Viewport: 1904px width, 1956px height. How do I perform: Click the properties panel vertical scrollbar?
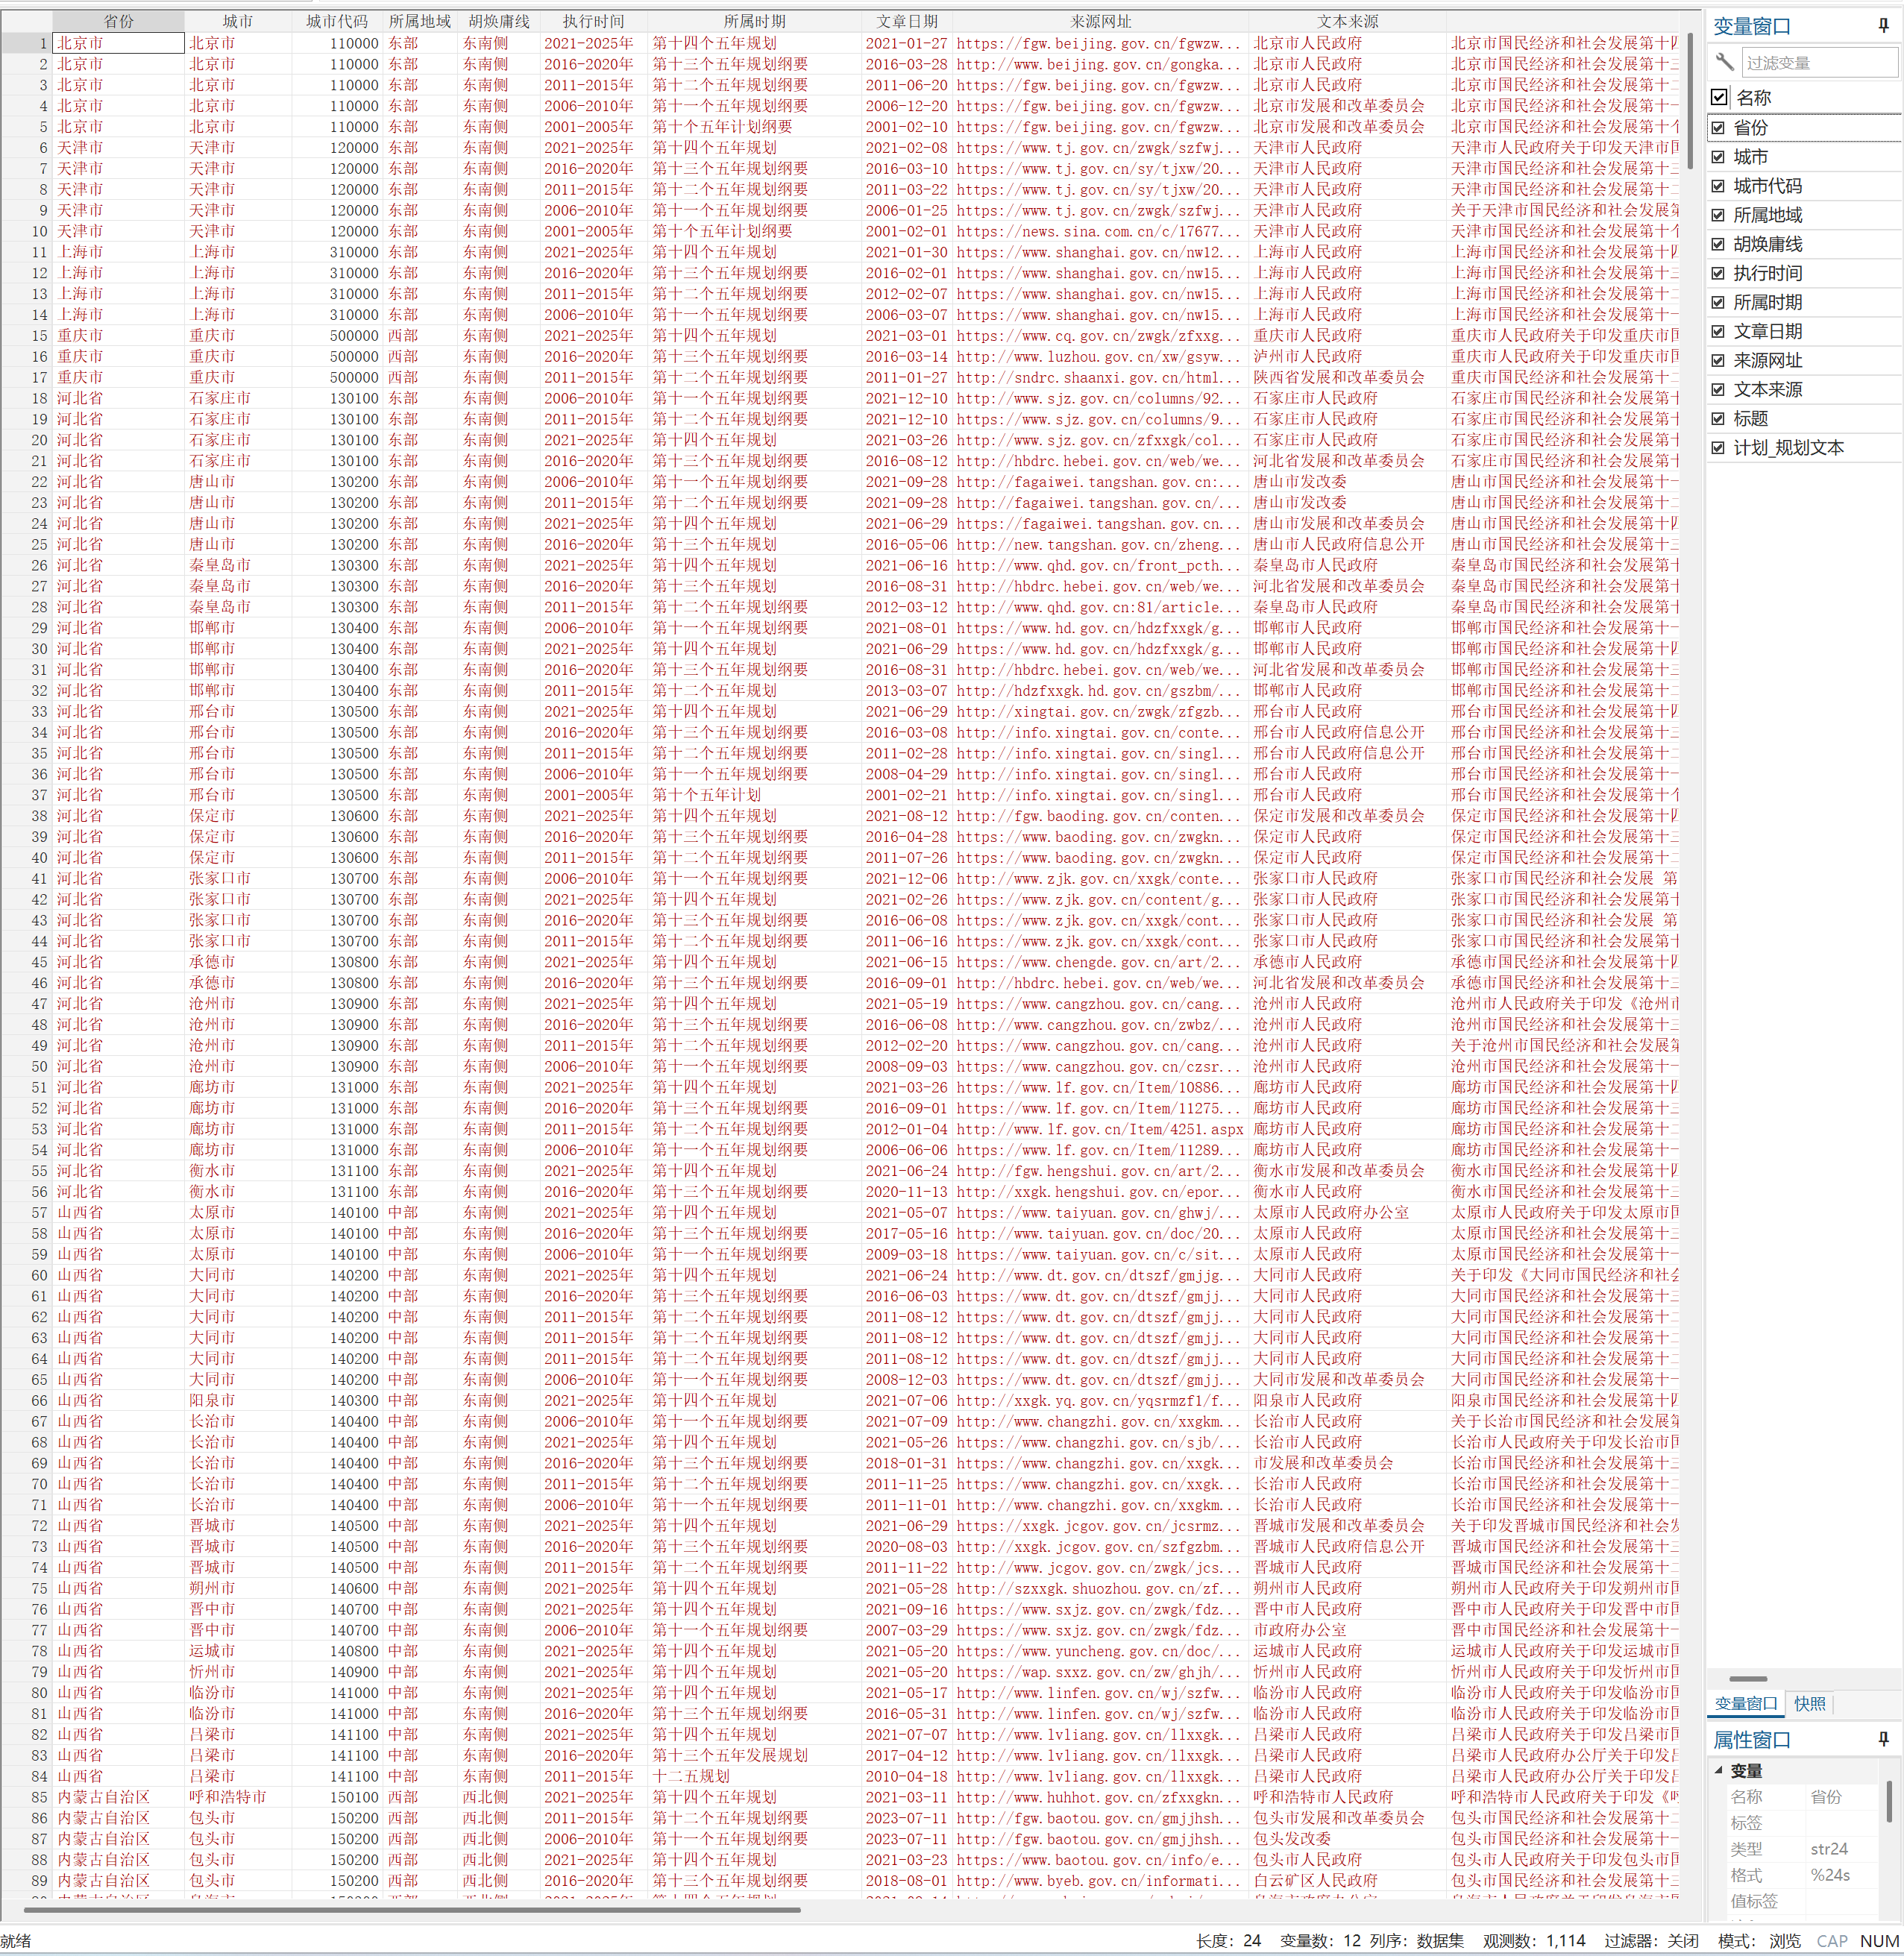click(1888, 1800)
